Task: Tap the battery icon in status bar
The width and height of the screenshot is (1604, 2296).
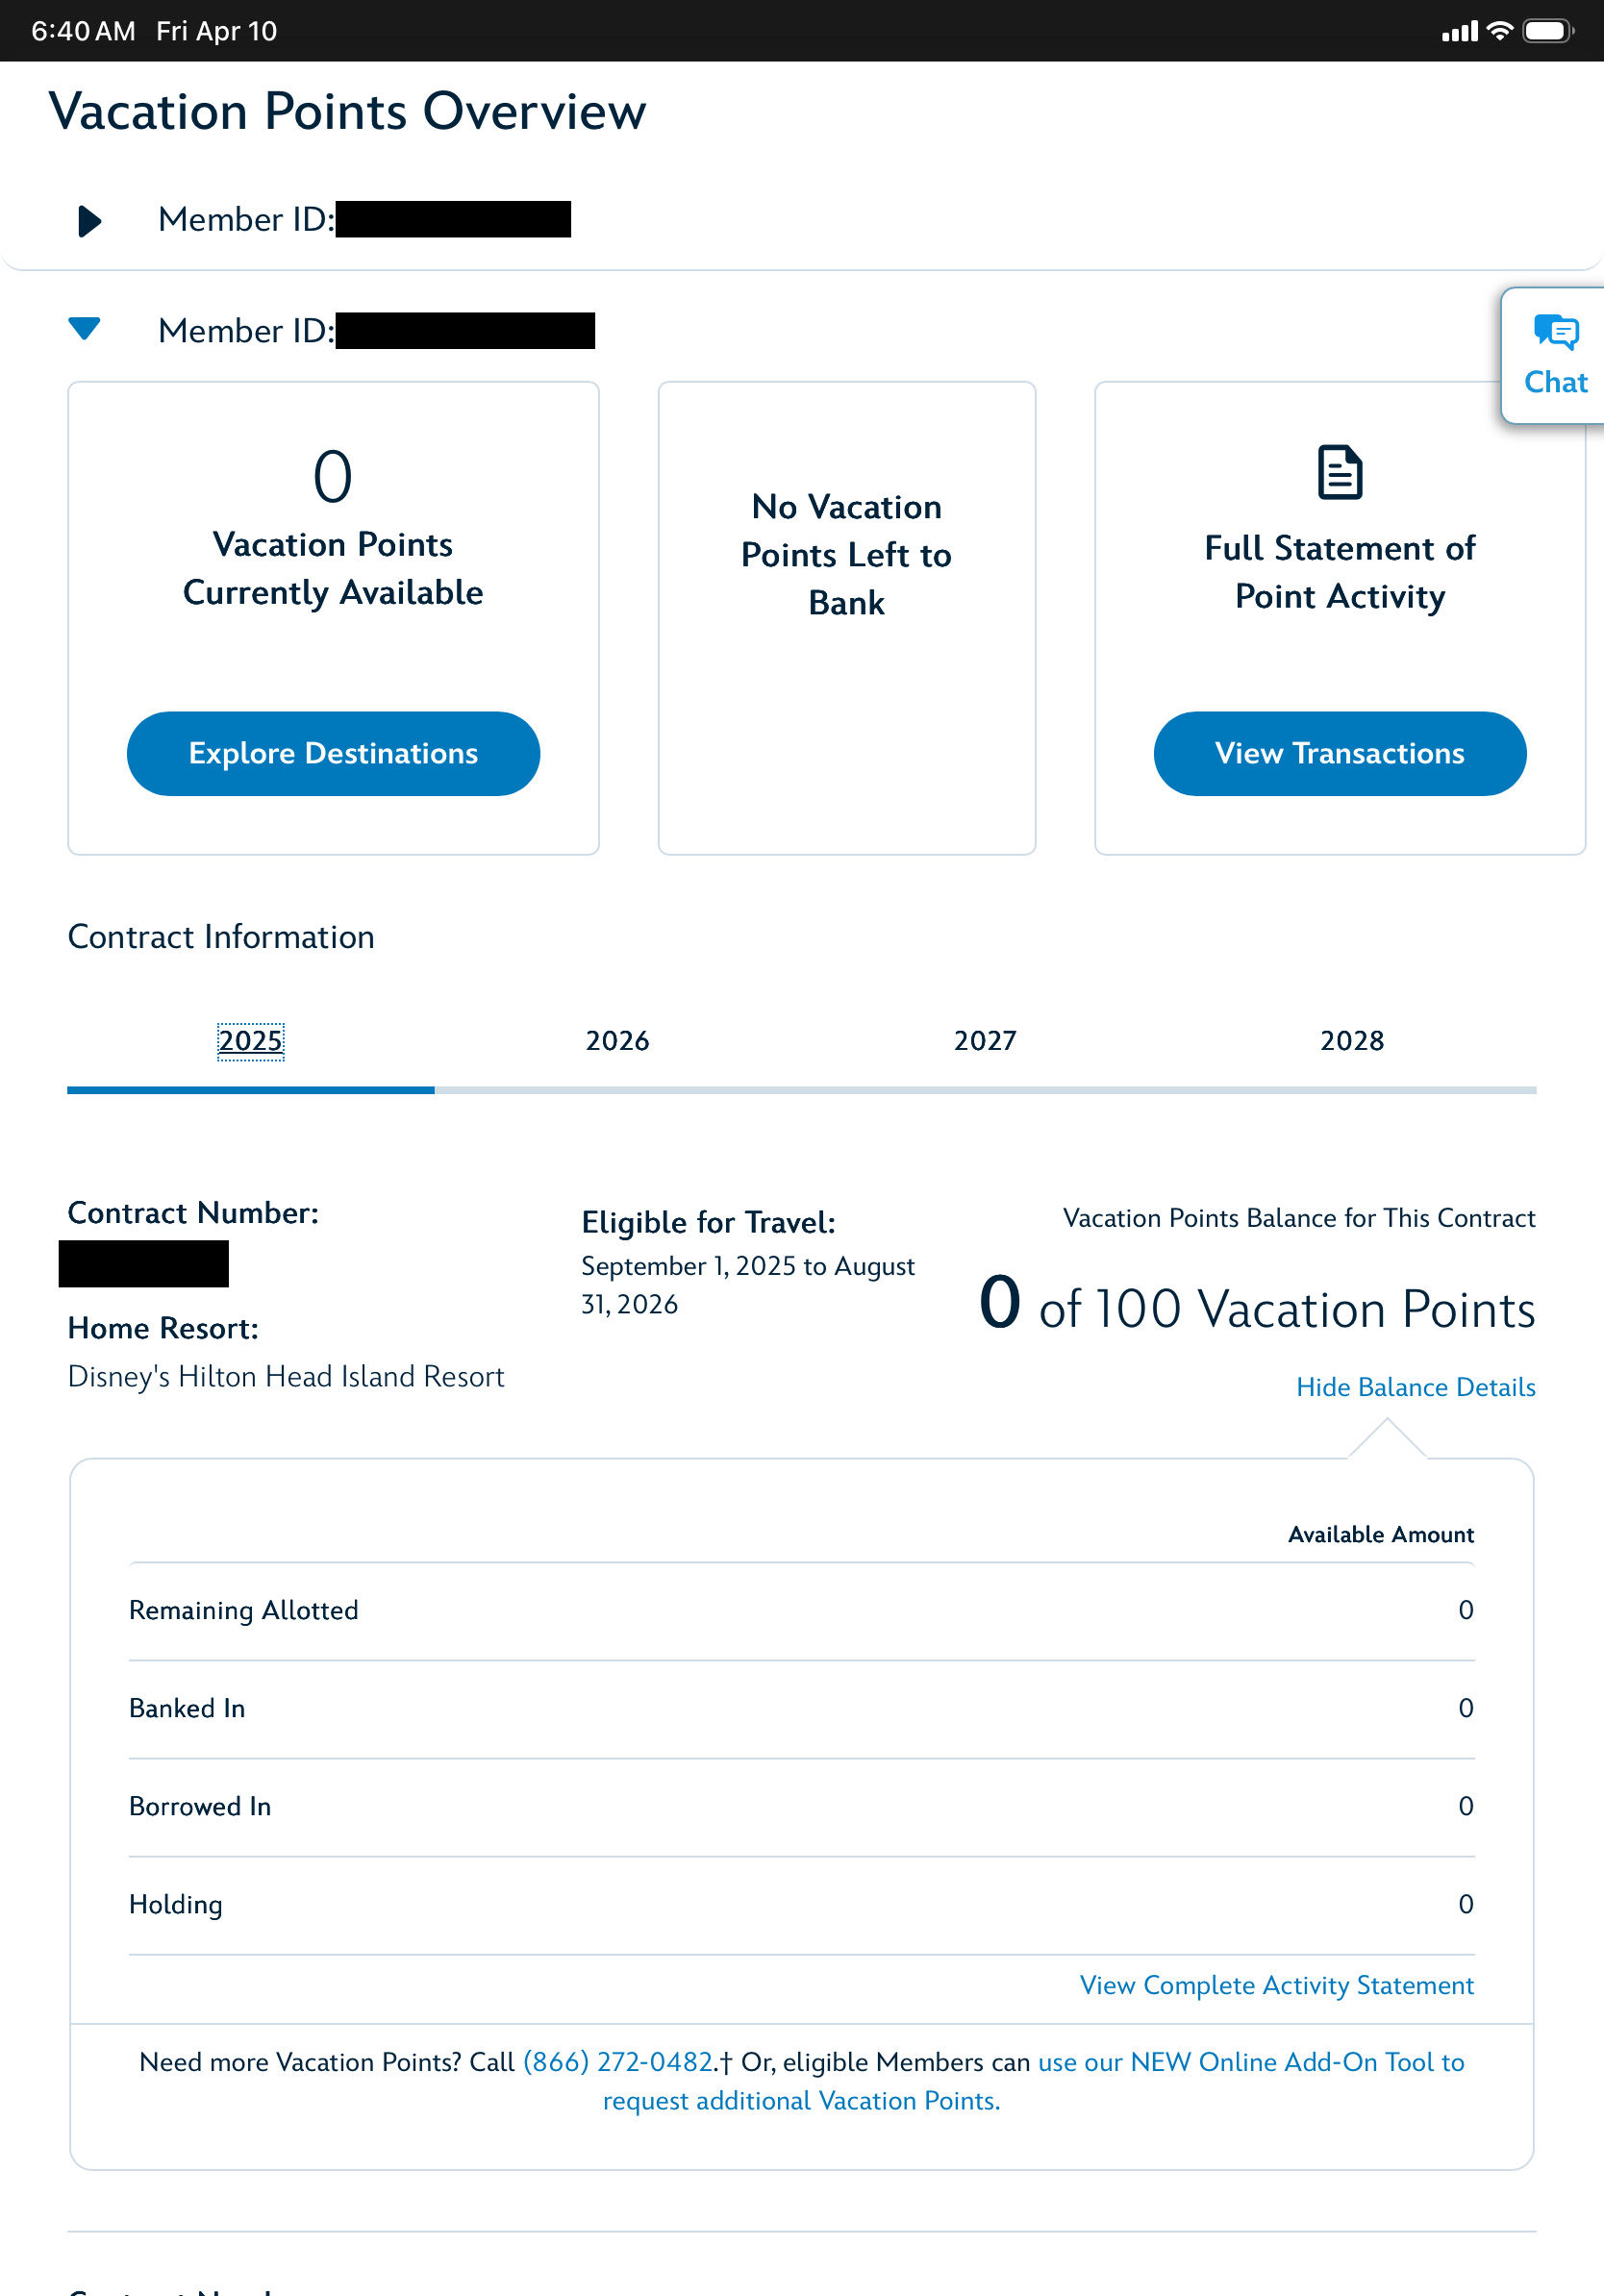Action: pyautogui.click(x=1546, y=31)
